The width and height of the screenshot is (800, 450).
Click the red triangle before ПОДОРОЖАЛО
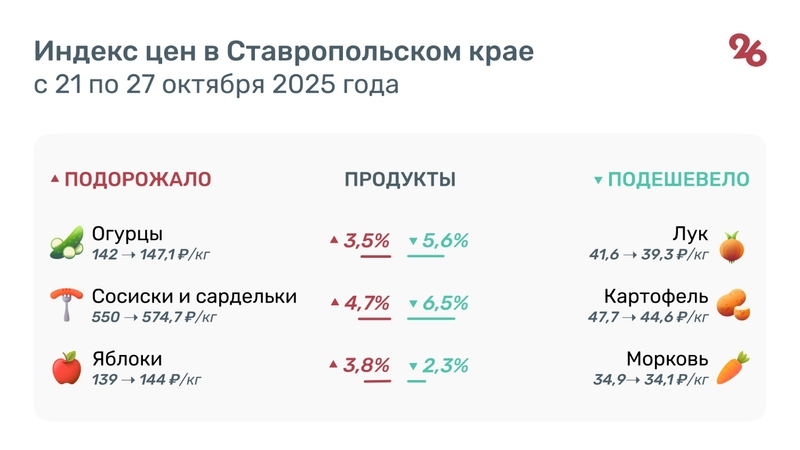pos(55,180)
